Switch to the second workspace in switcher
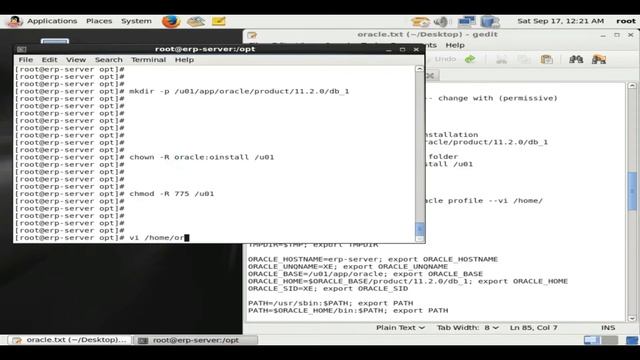This screenshot has width=640, height=360. (610, 340)
